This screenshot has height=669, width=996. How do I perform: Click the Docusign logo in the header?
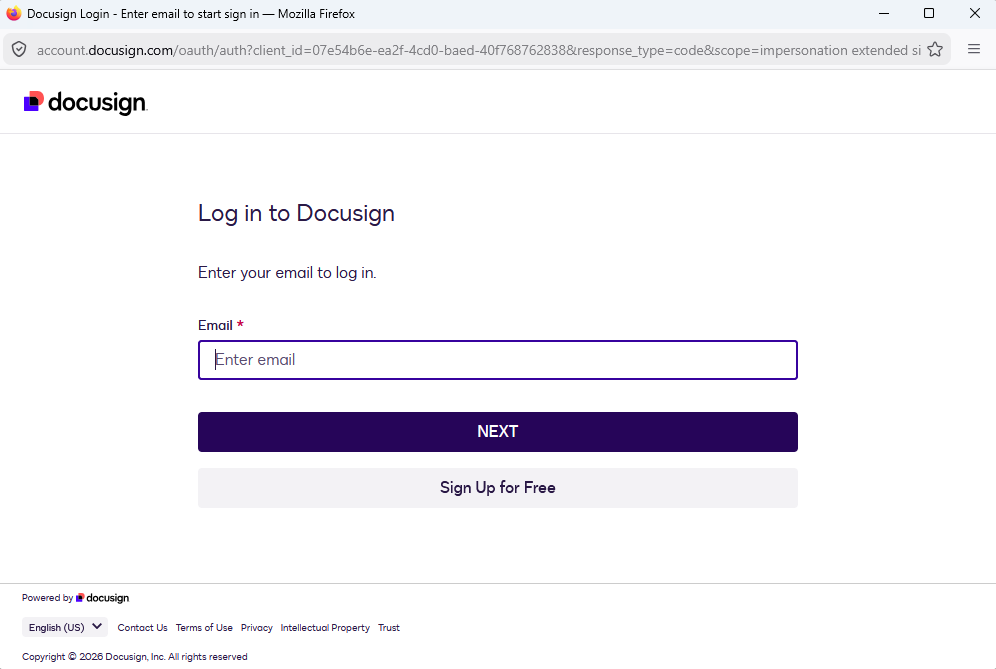(85, 102)
